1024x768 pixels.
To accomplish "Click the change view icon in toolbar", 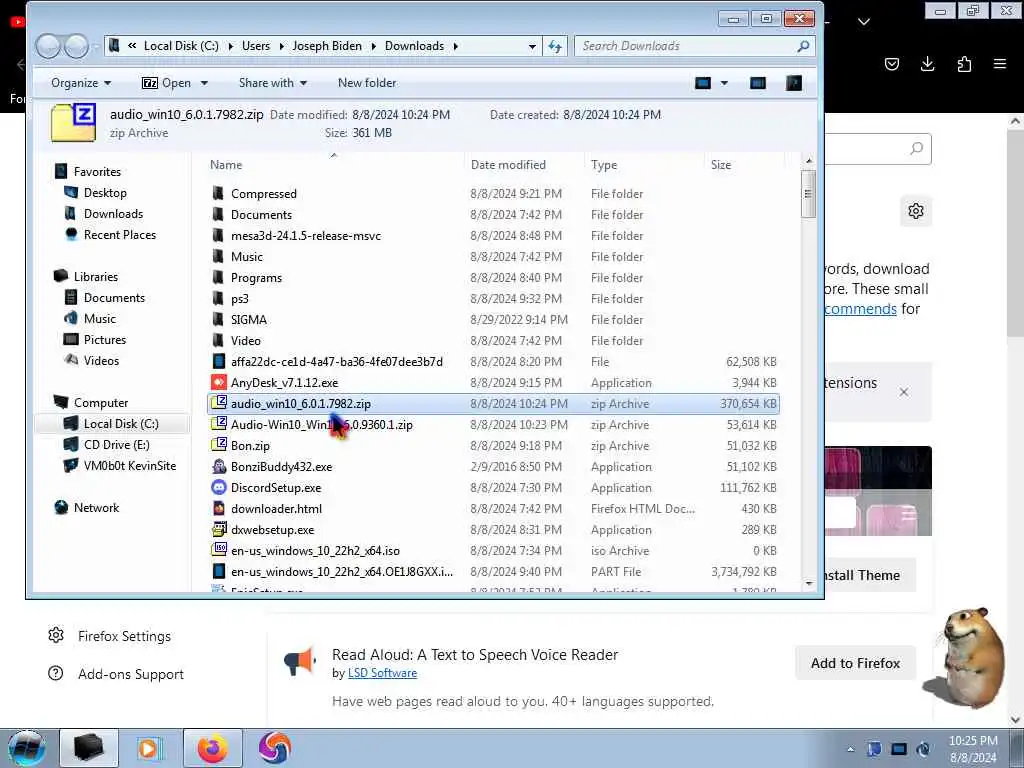I will (x=703, y=83).
